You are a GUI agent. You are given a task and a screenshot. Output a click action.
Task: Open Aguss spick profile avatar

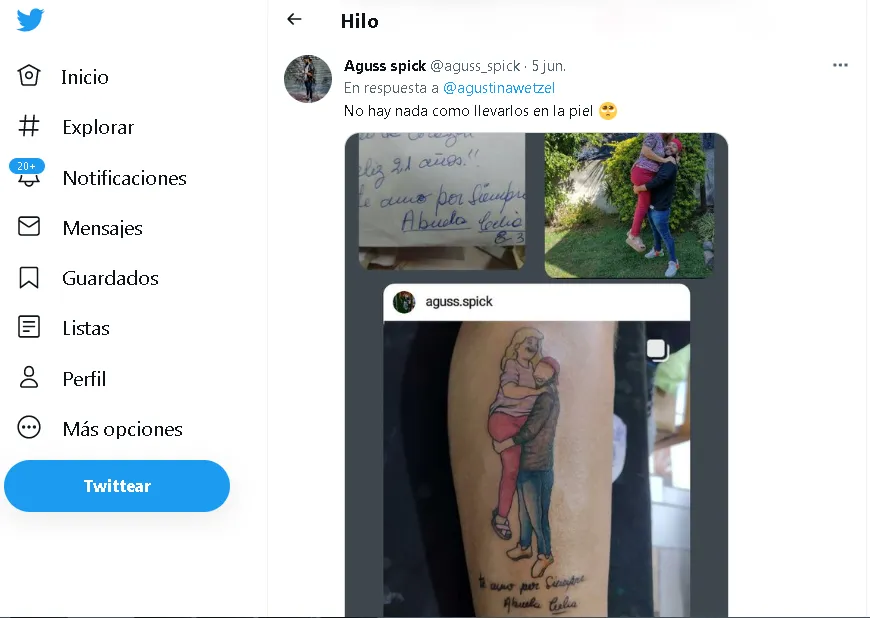pyautogui.click(x=308, y=79)
